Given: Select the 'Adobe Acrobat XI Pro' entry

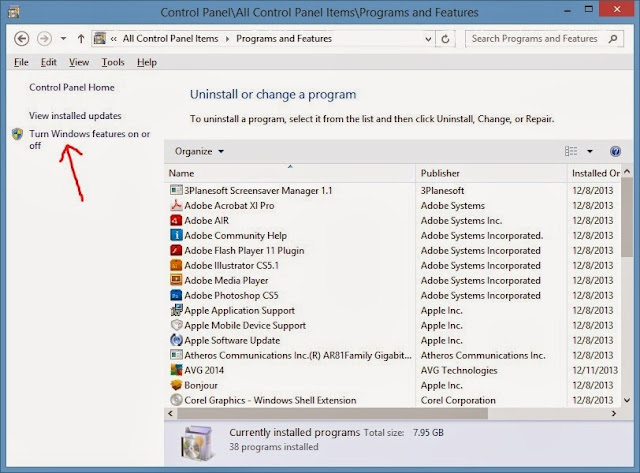Looking at the screenshot, I should click(229, 206).
